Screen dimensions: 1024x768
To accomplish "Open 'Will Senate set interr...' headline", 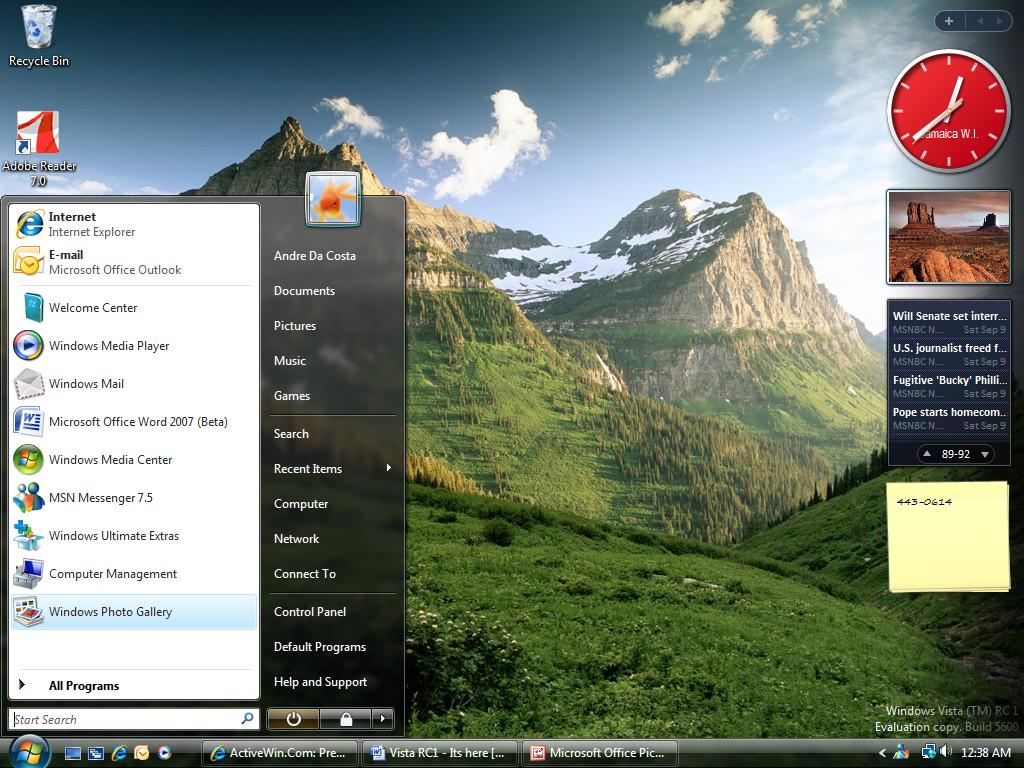I will tap(949, 322).
